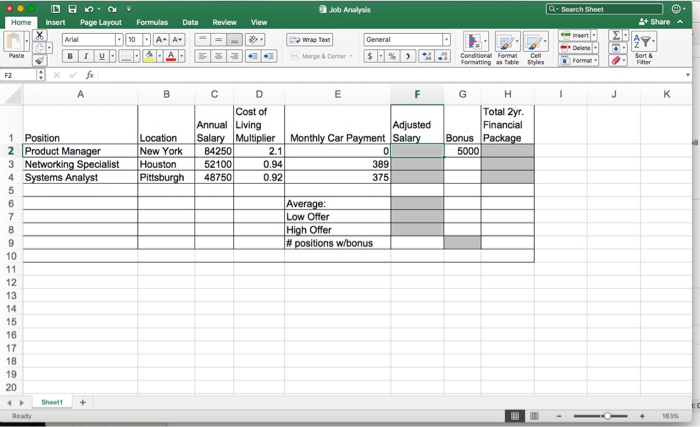Expand the Delete cells dropdown arrow

[596, 48]
